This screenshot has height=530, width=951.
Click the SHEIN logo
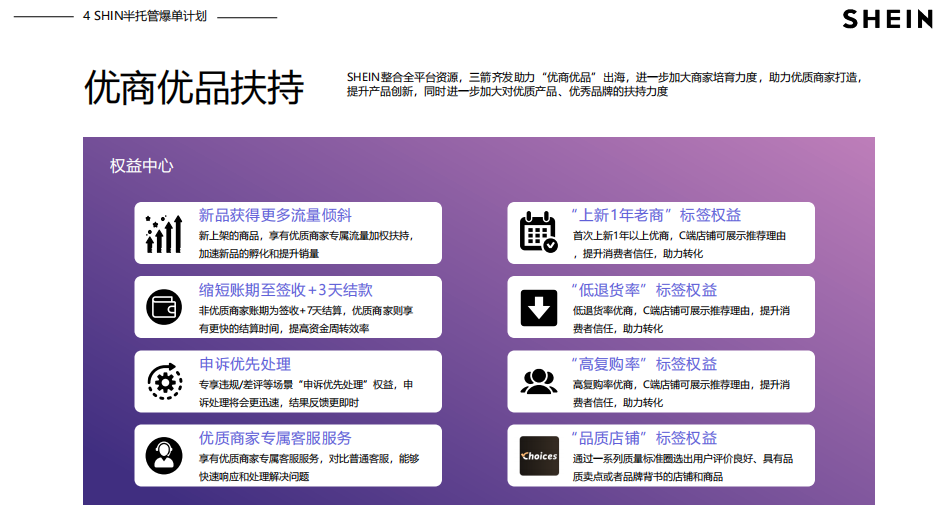click(887, 19)
